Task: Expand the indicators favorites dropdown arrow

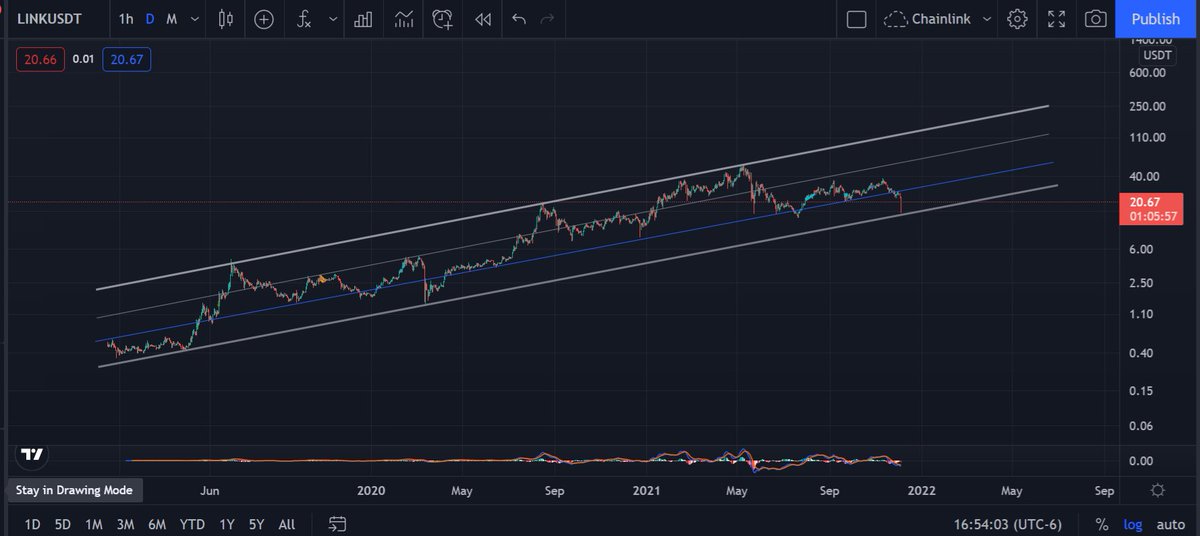Action: pos(332,19)
